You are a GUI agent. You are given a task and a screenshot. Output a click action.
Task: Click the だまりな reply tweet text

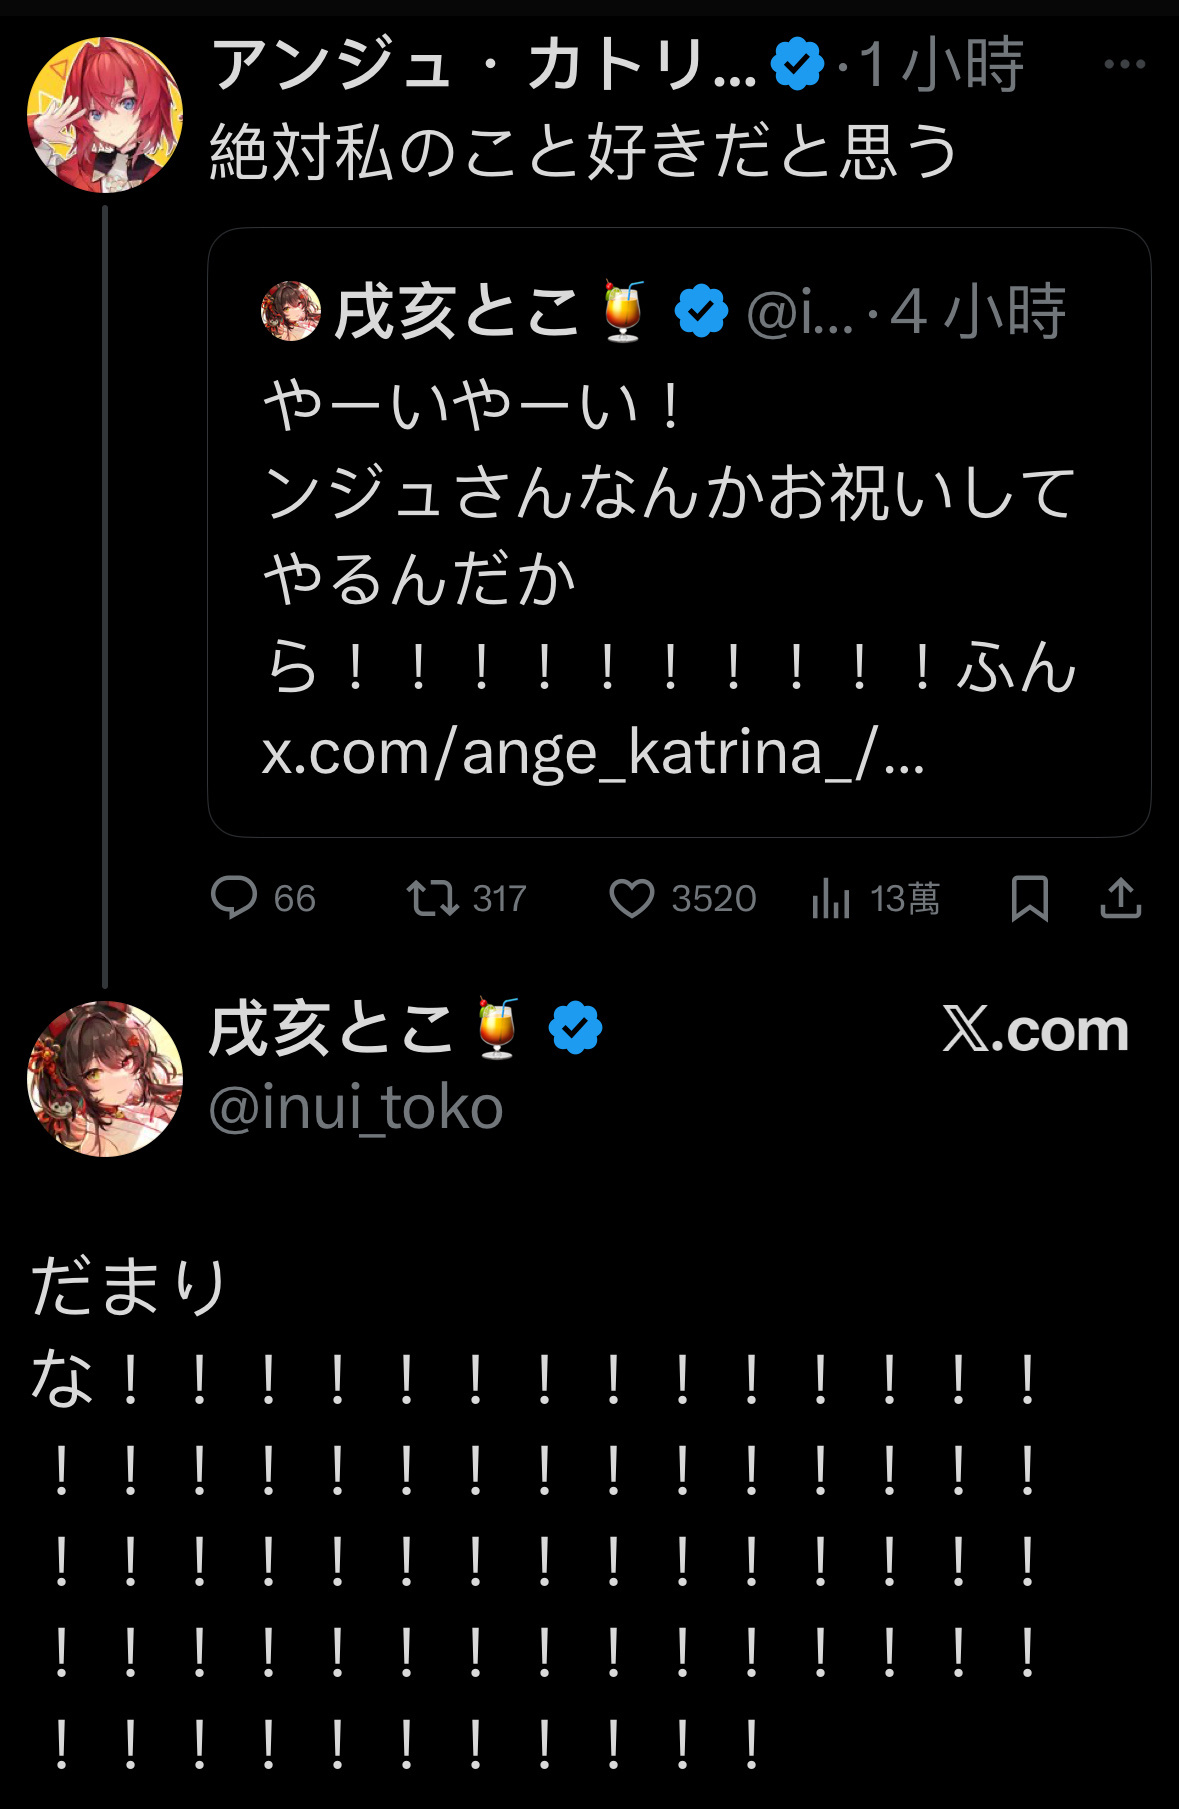pyautogui.click(x=130, y=1287)
